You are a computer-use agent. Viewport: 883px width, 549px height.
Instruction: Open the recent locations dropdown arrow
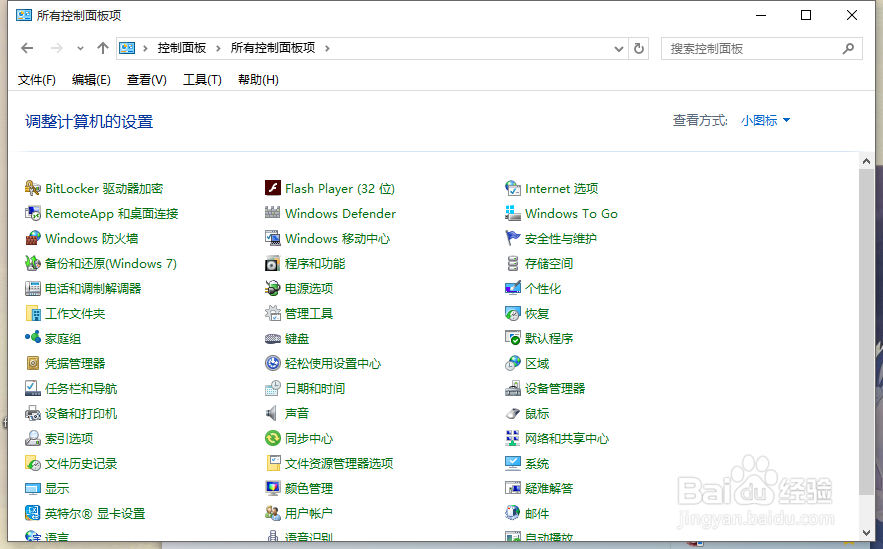pos(81,48)
